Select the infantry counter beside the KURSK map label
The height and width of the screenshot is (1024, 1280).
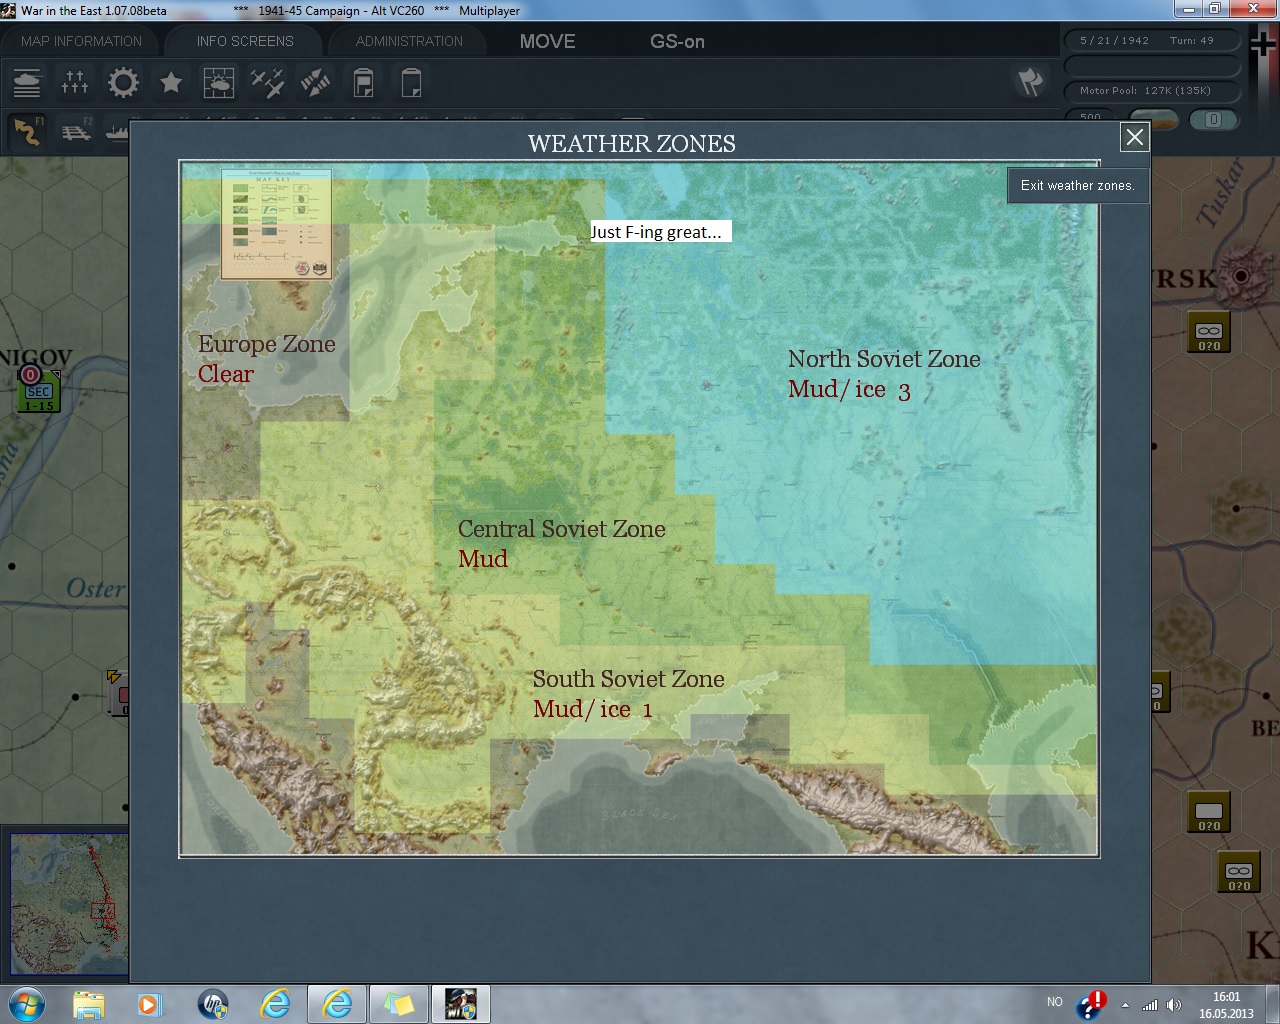[1209, 332]
